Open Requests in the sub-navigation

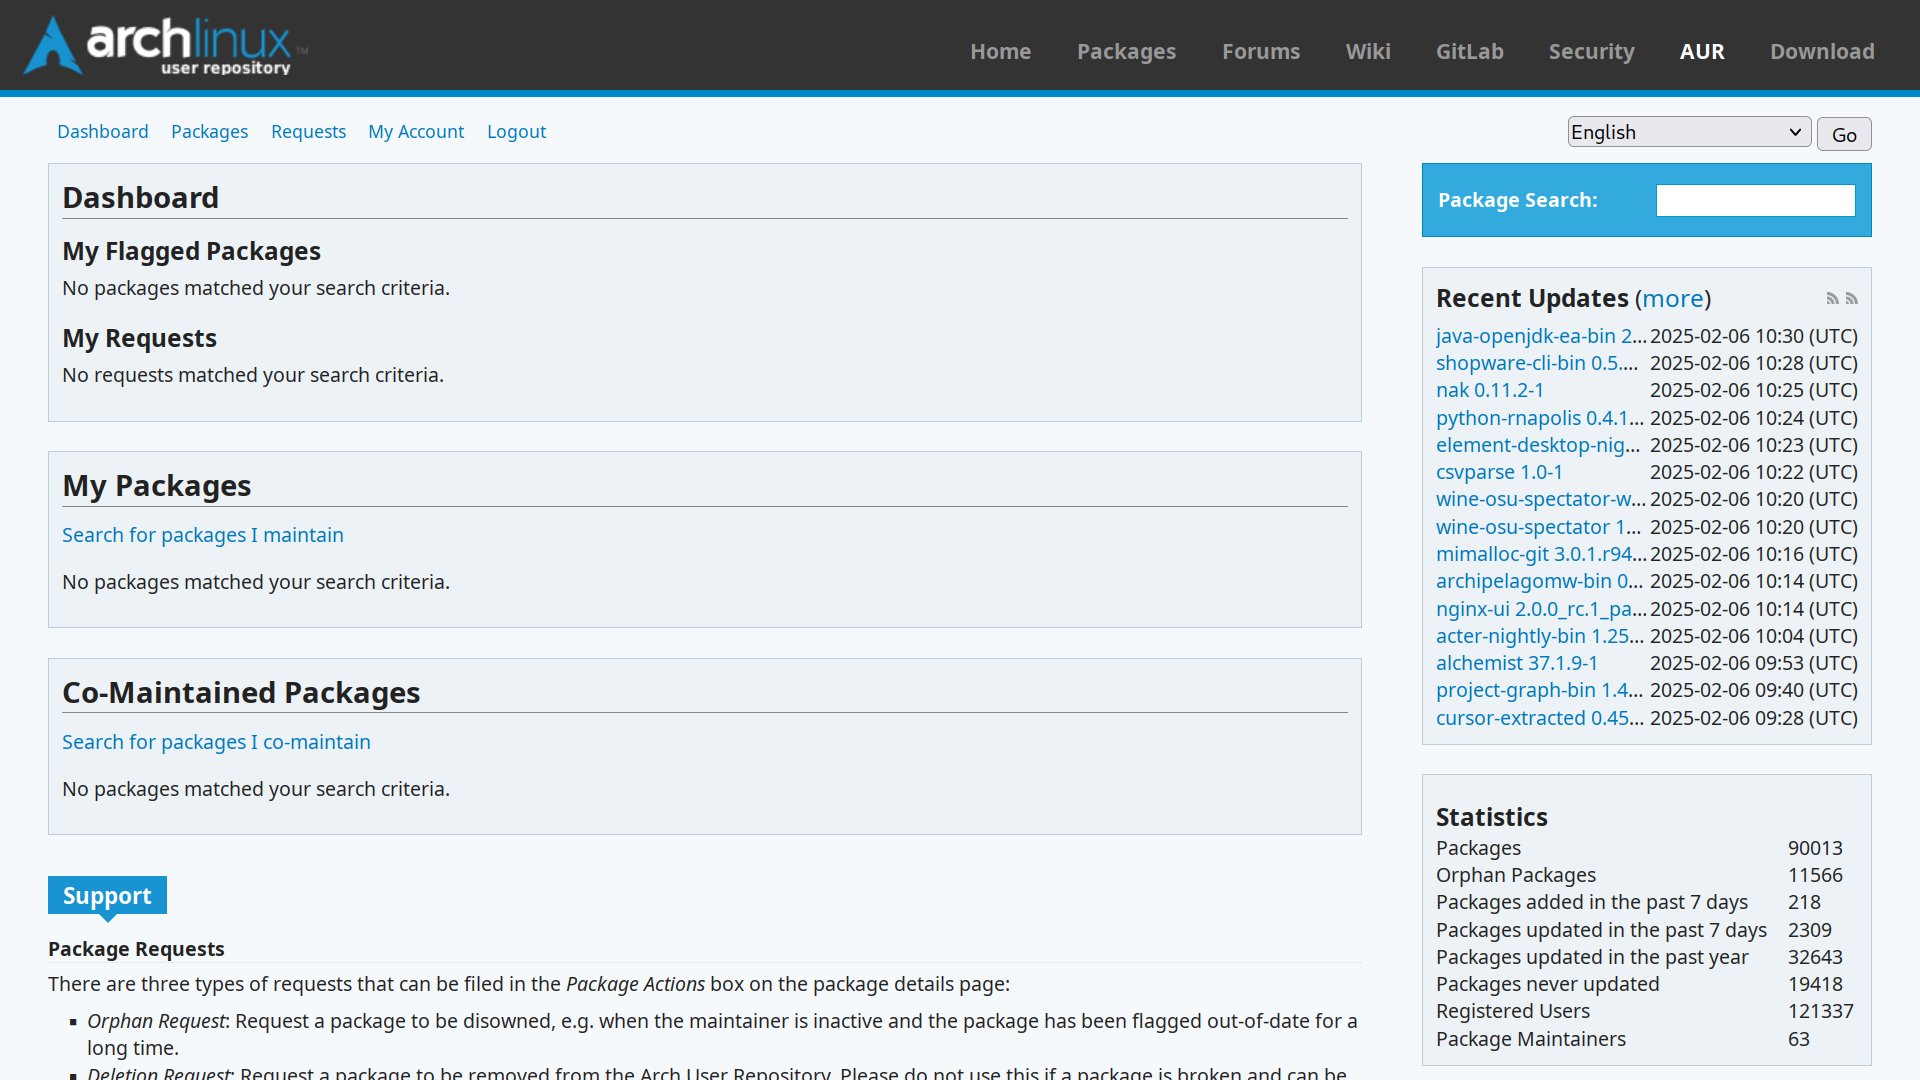pyautogui.click(x=308, y=131)
